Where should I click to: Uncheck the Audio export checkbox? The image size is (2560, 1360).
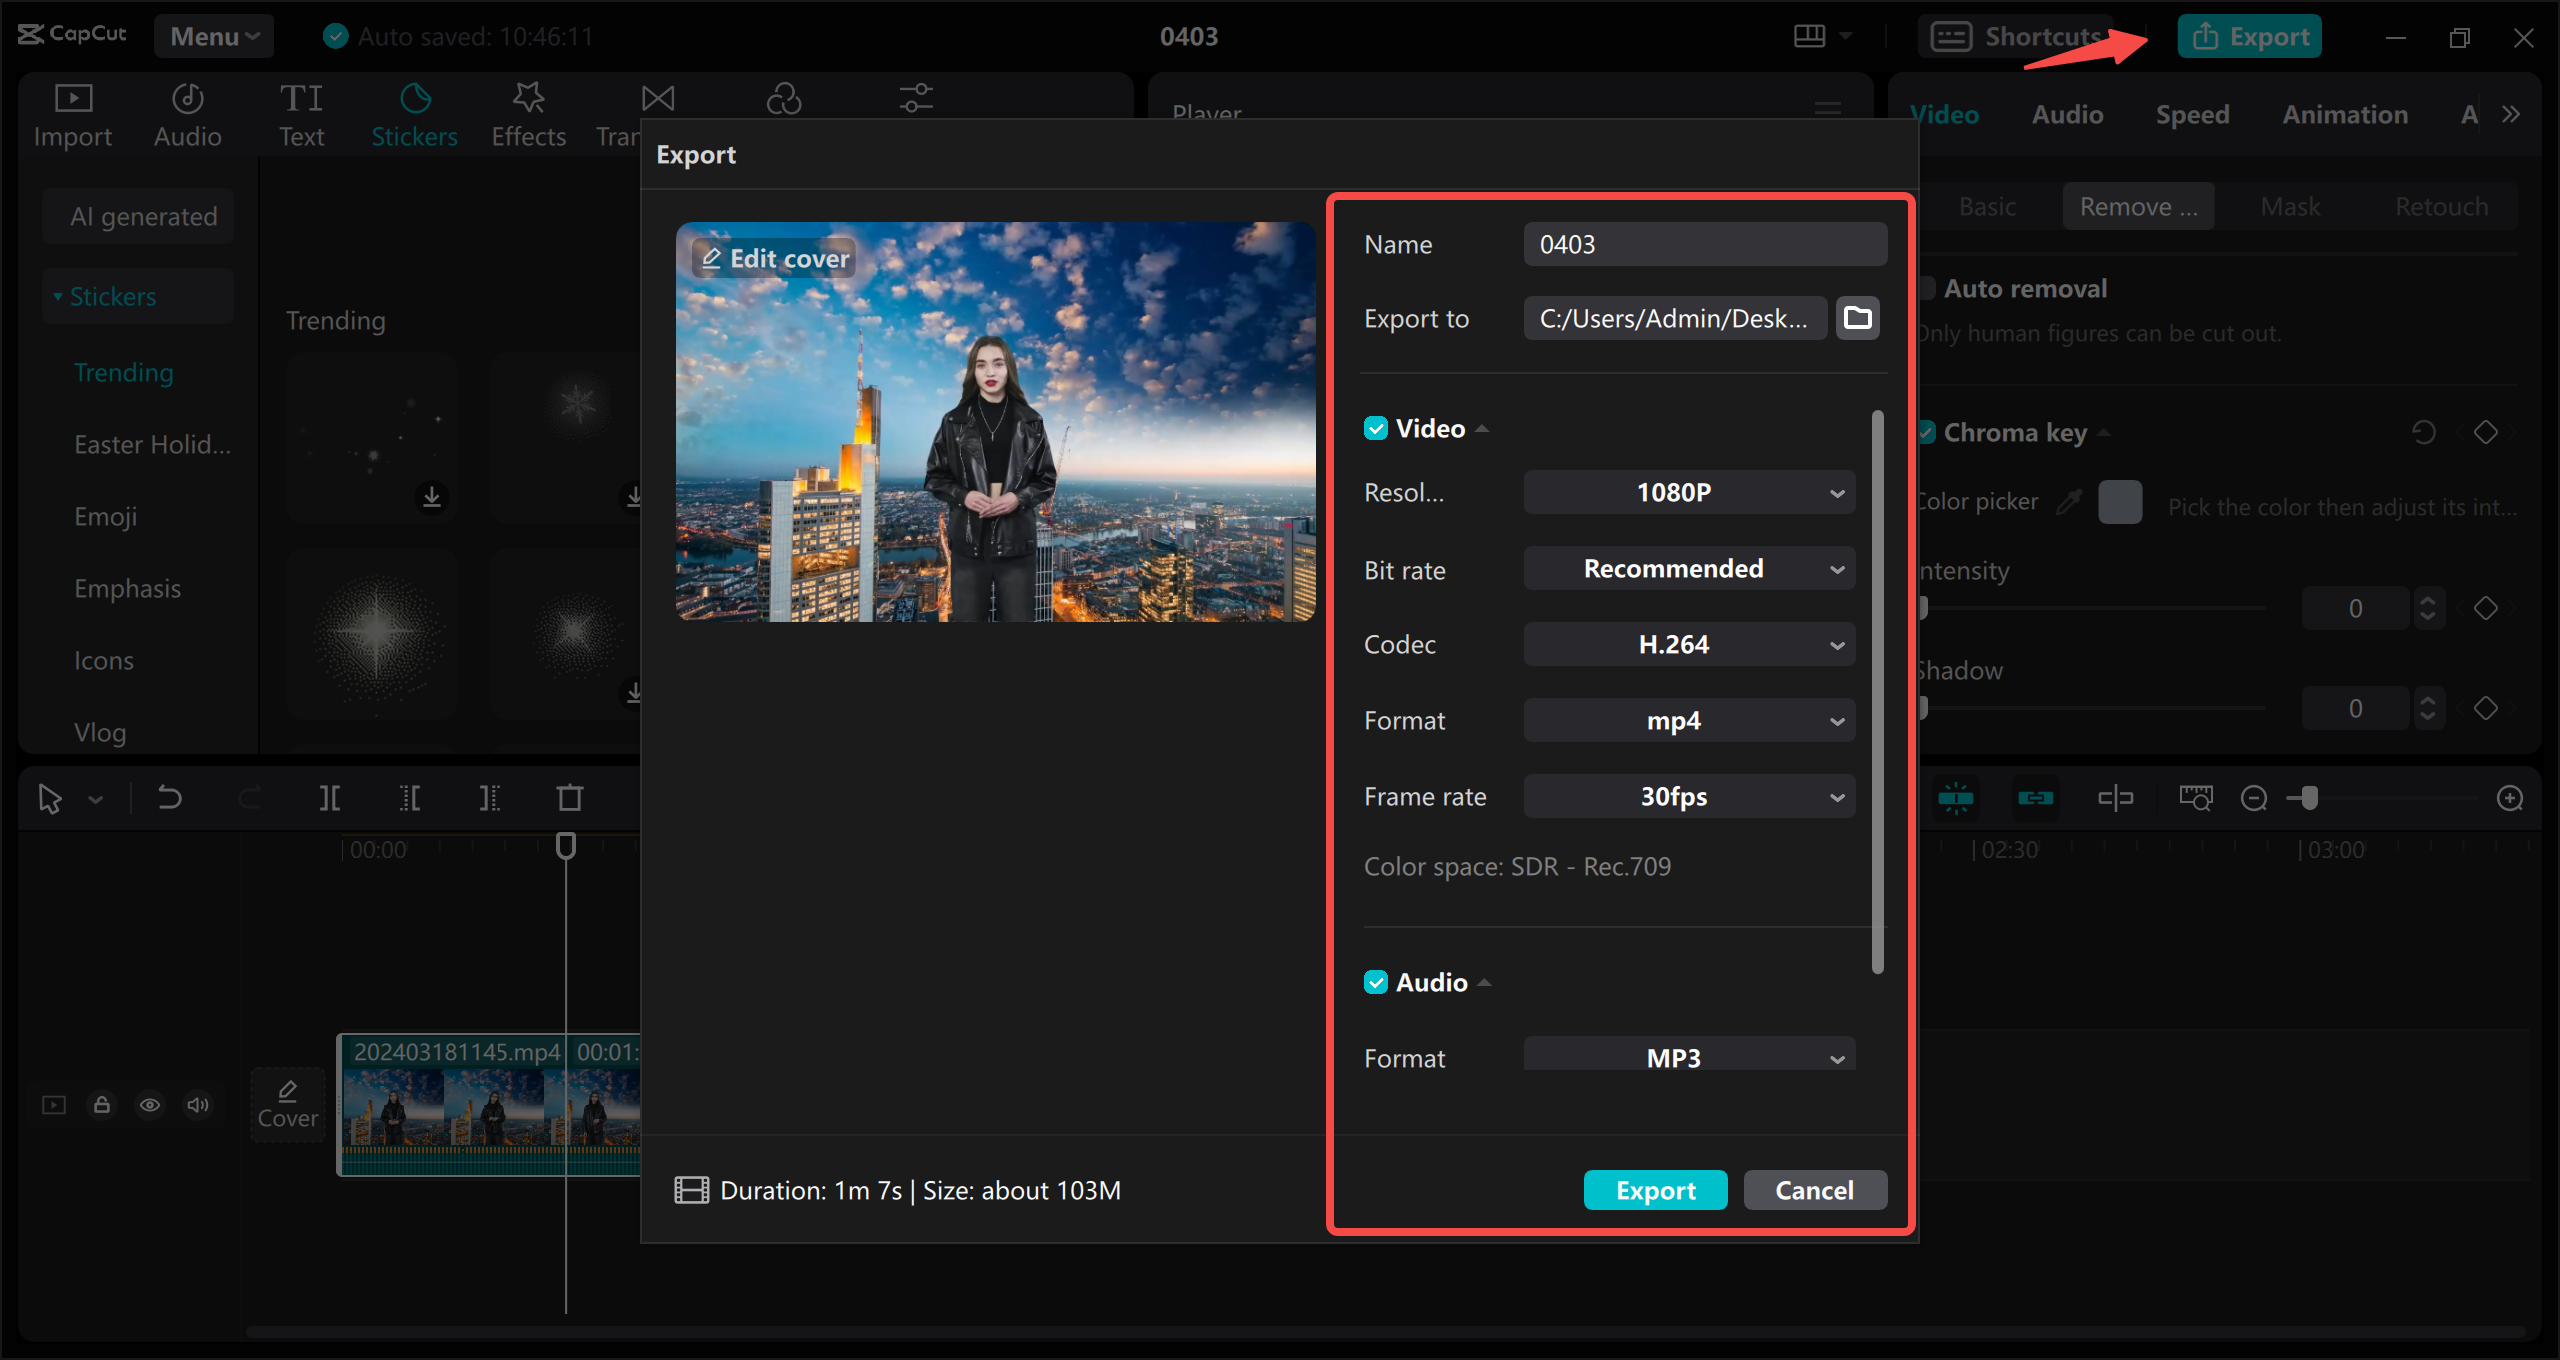tap(1376, 981)
